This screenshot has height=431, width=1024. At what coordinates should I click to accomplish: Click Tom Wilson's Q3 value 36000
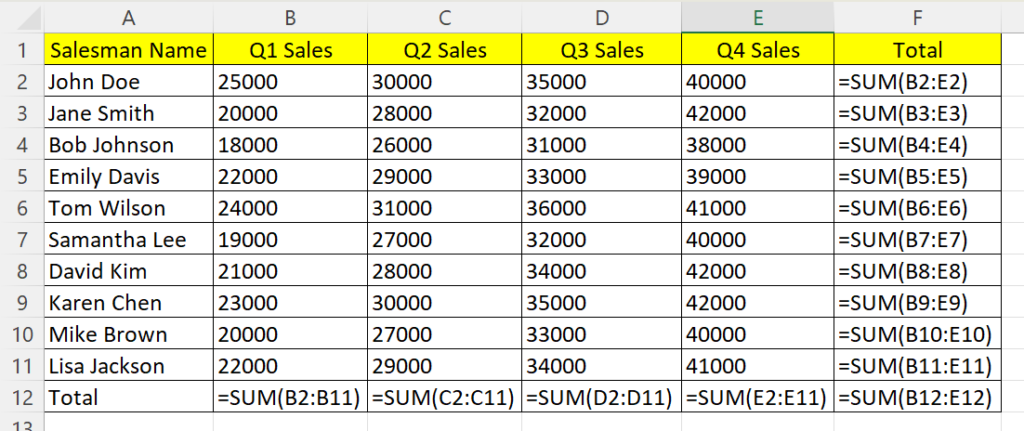[600, 209]
